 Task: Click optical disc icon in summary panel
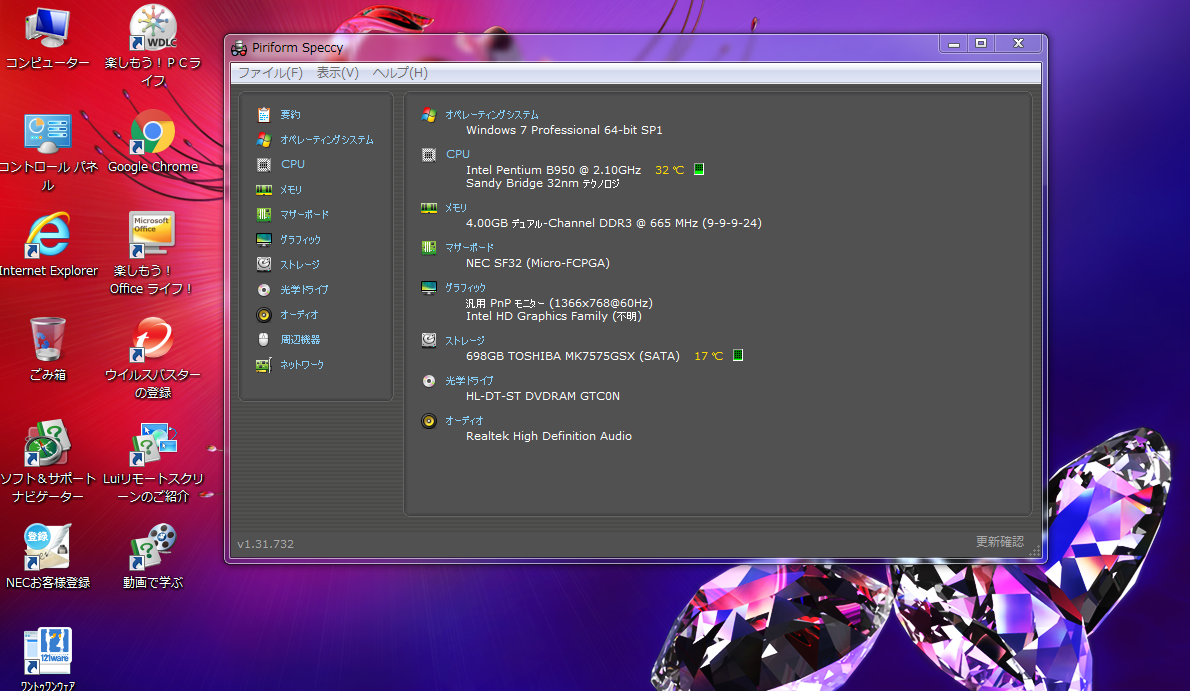click(x=429, y=381)
